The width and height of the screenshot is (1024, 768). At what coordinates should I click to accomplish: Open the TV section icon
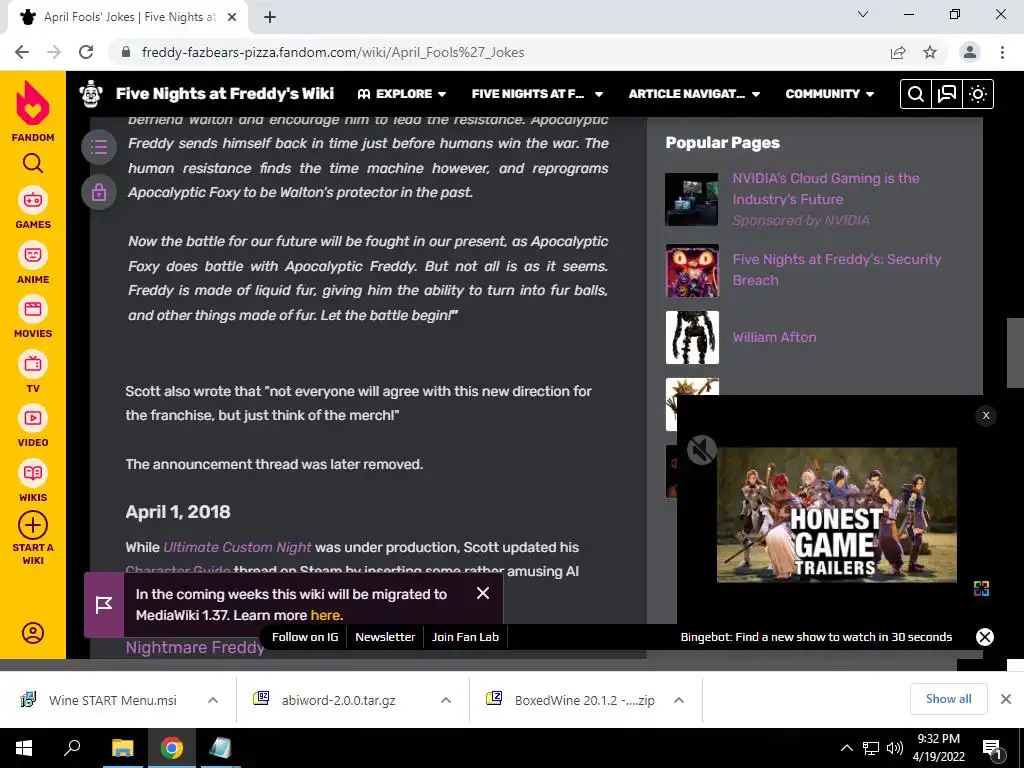point(33,364)
